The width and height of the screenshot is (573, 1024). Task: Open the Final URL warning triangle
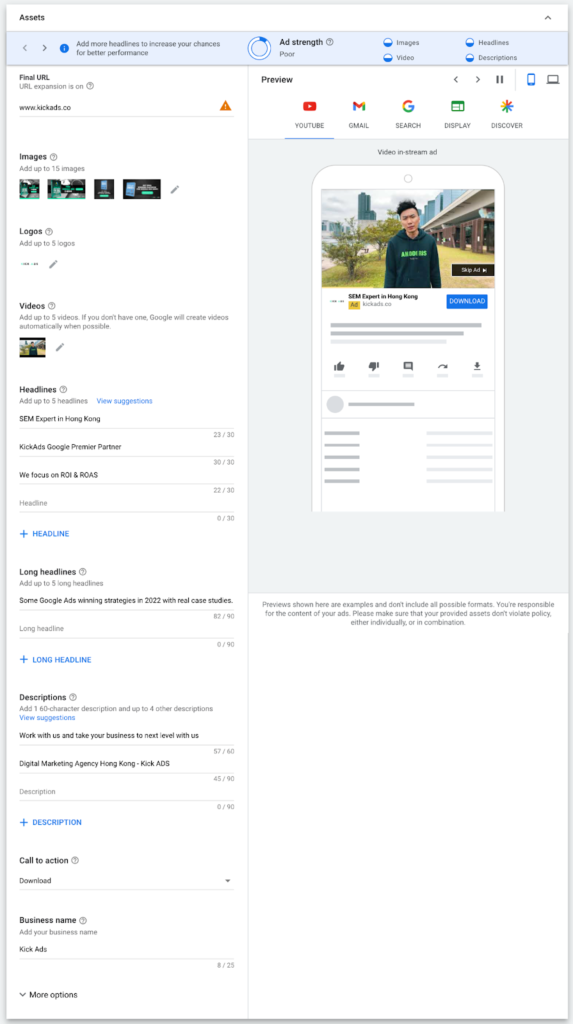point(225,106)
